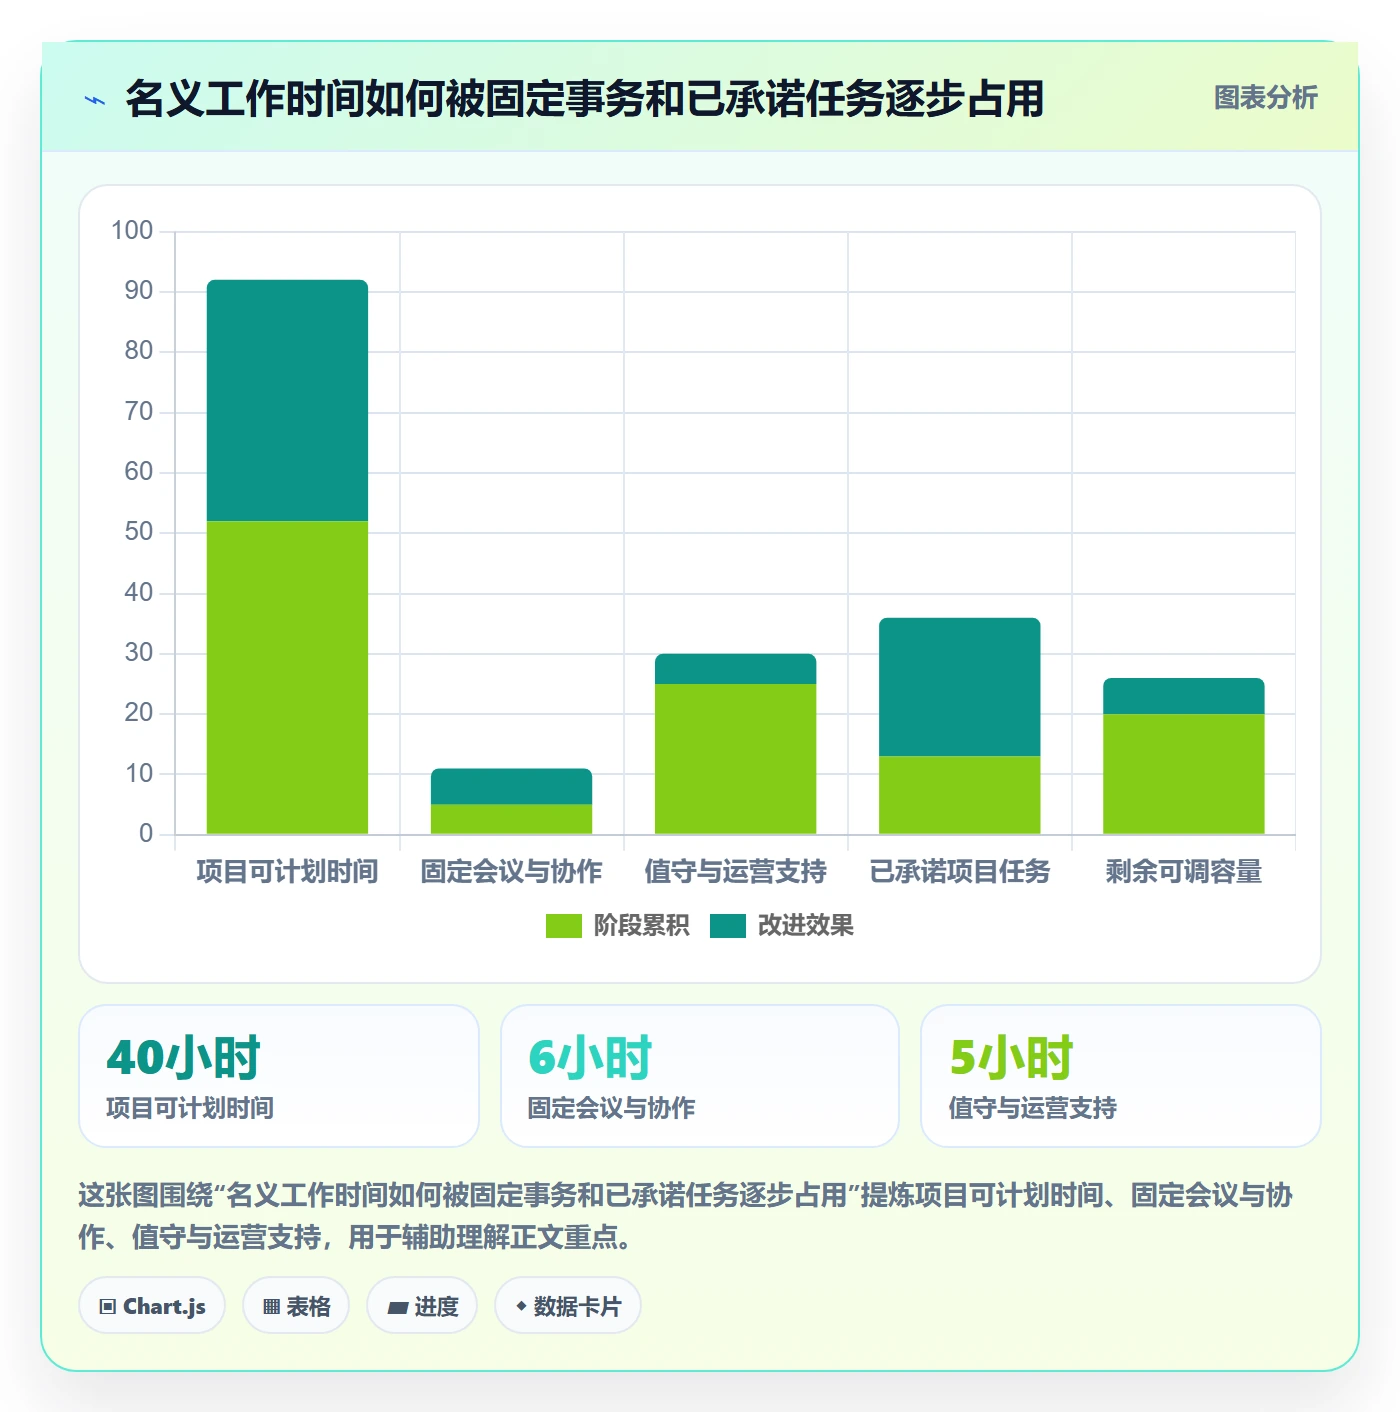The image size is (1400, 1412).
Task: Click the teal segment of 已承诺项目任务 bar
Action: [x=959, y=687]
